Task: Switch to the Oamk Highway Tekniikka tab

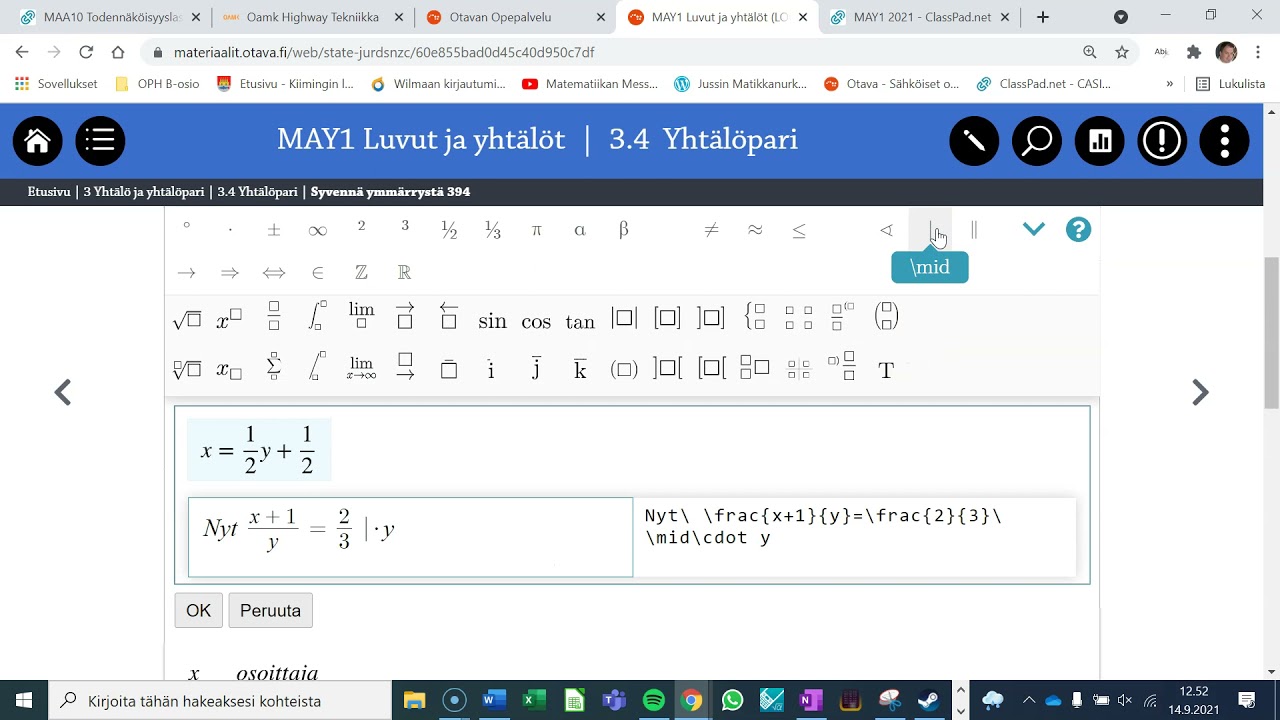Action: coord(313,17)
